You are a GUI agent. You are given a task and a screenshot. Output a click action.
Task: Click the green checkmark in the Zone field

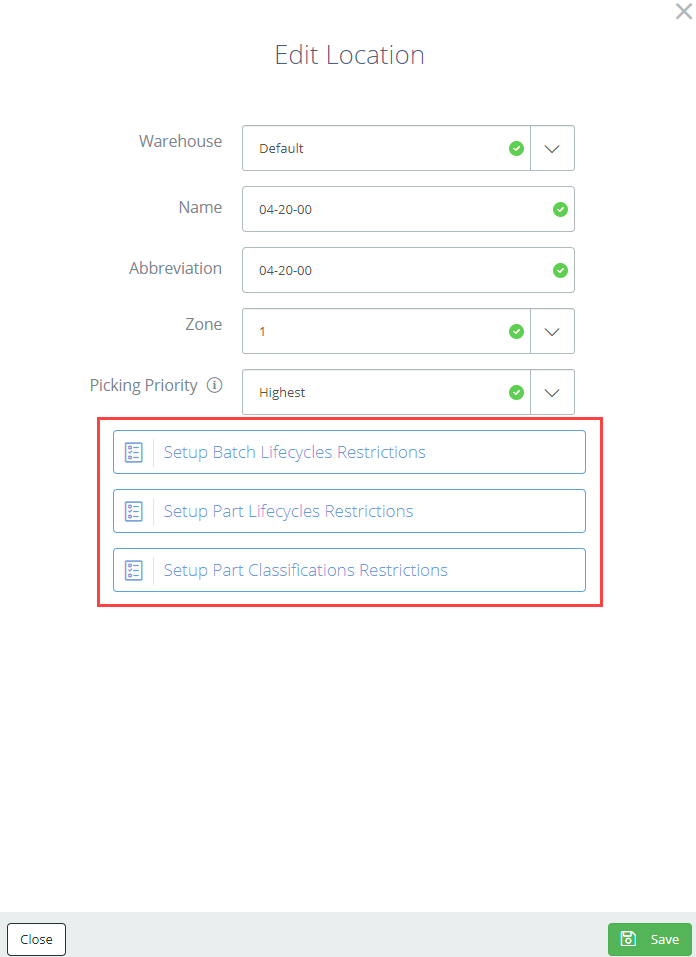tap(516, 331)
